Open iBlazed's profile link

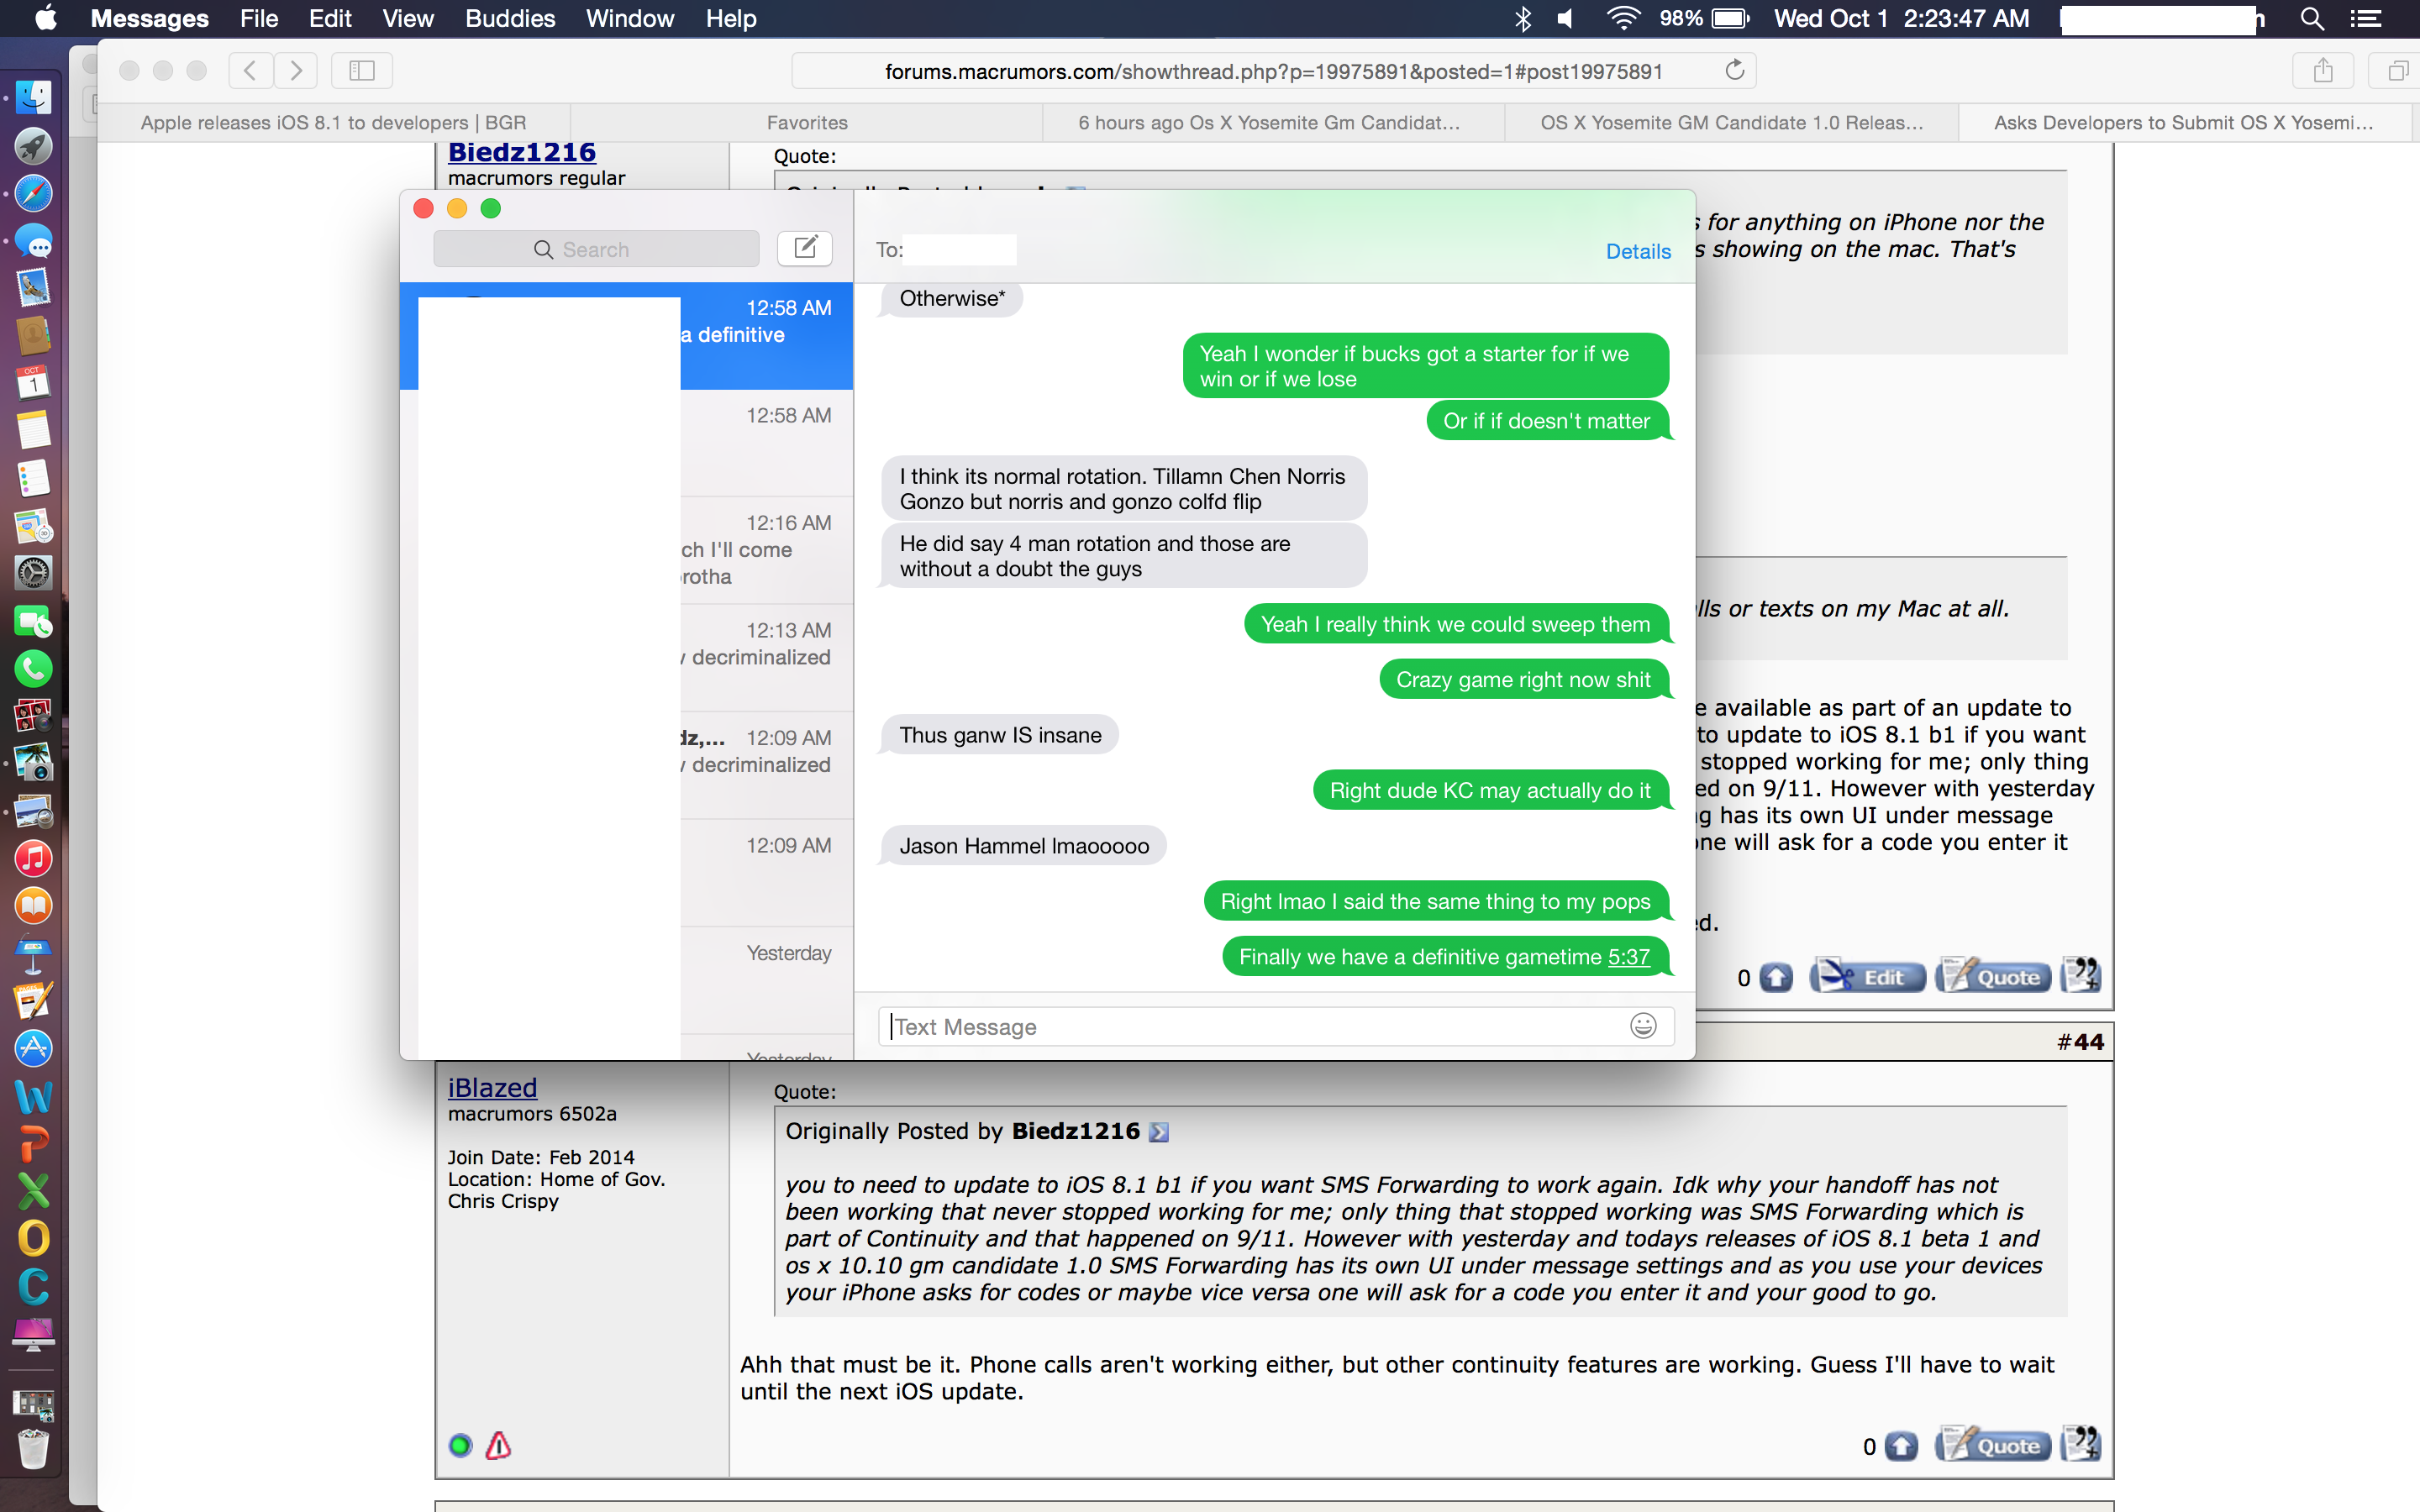click(x=492, y=1087)
